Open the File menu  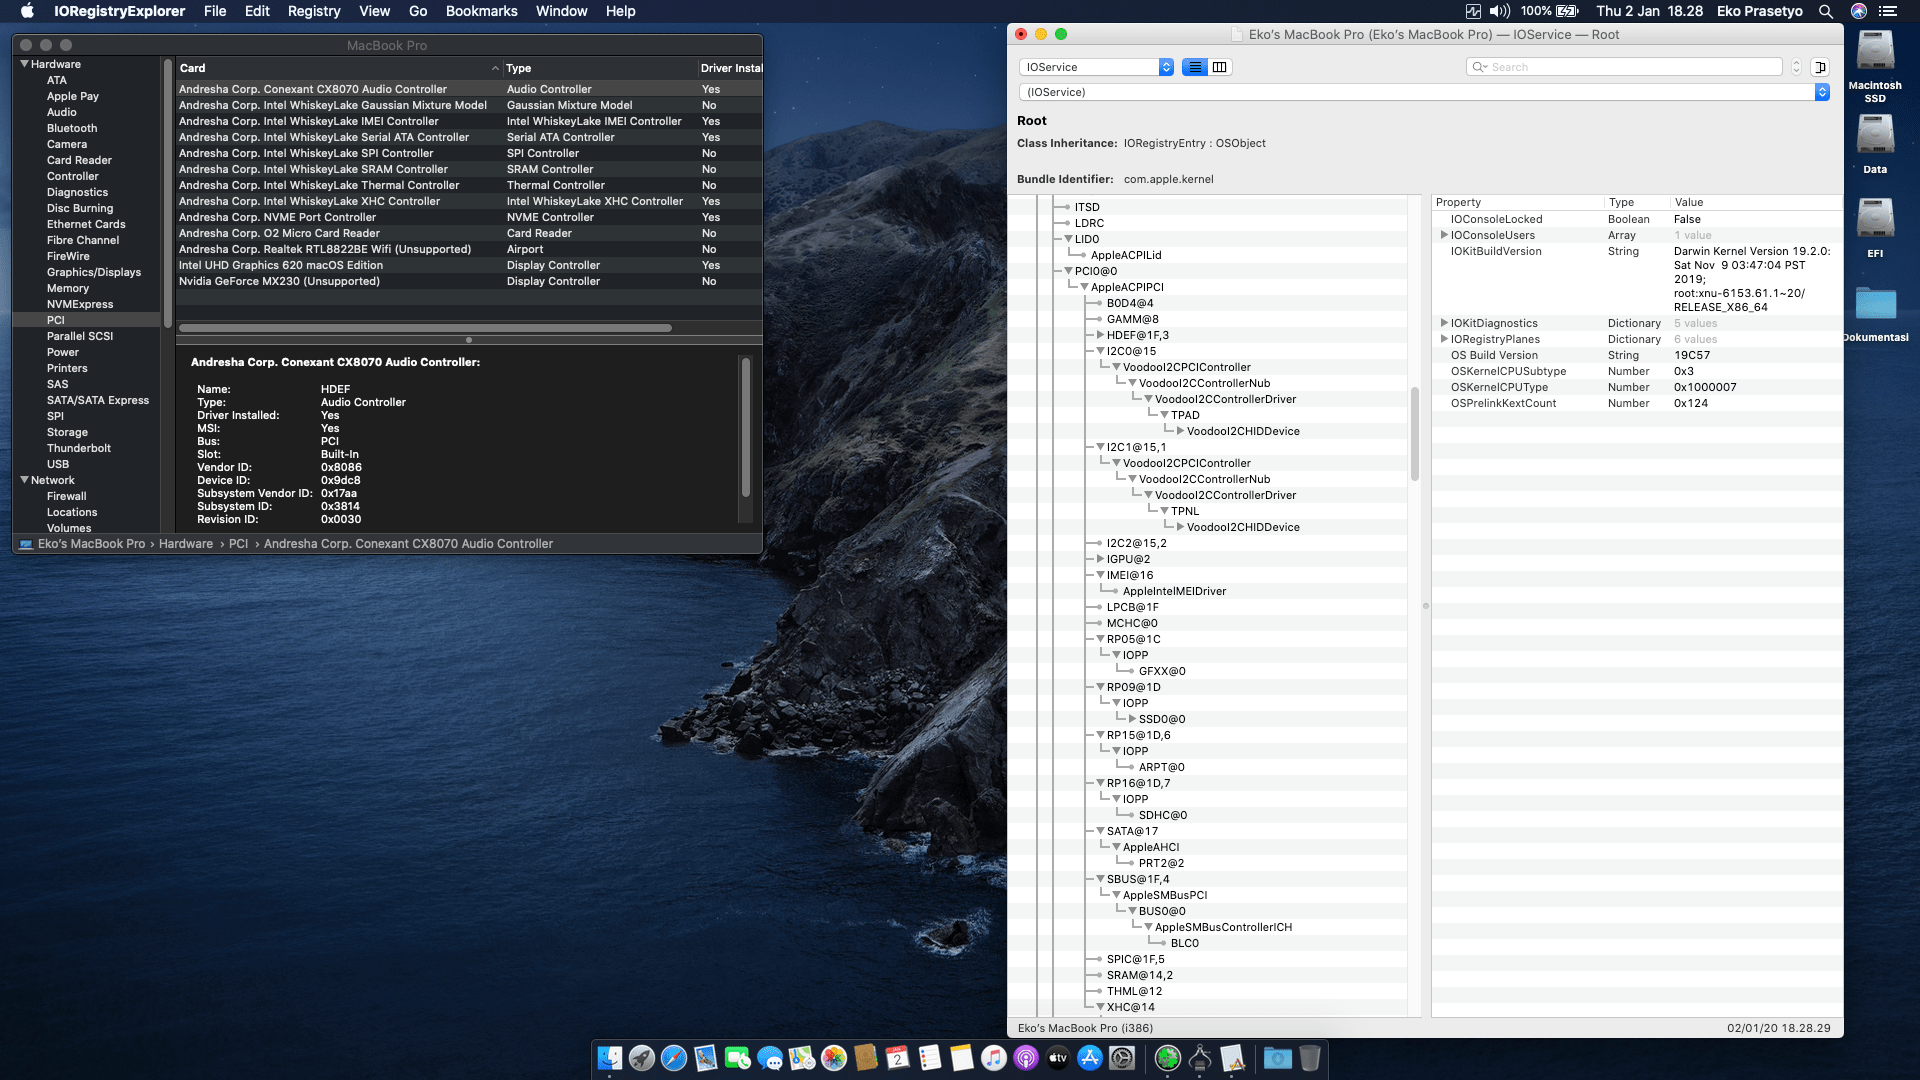(215, 11)
